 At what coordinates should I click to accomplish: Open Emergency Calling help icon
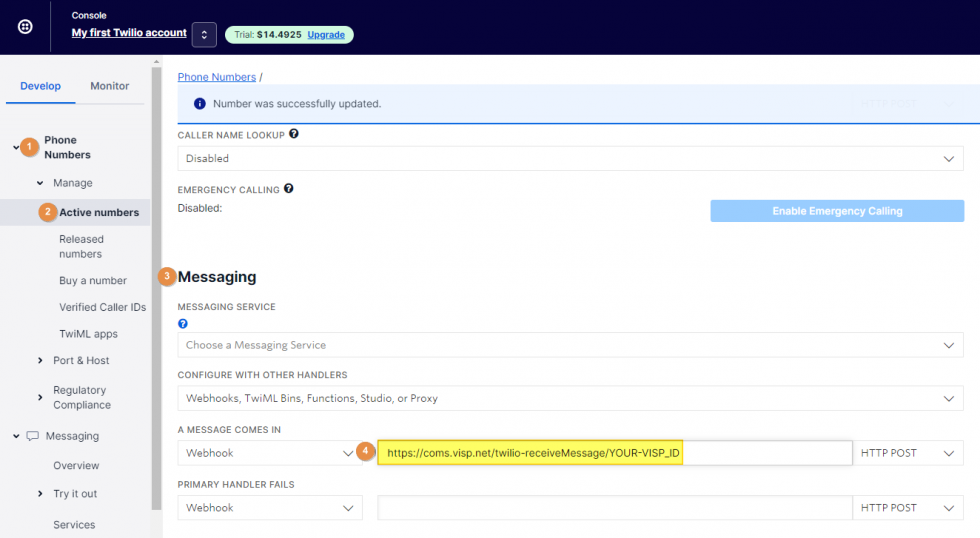(x=289, y=188)
